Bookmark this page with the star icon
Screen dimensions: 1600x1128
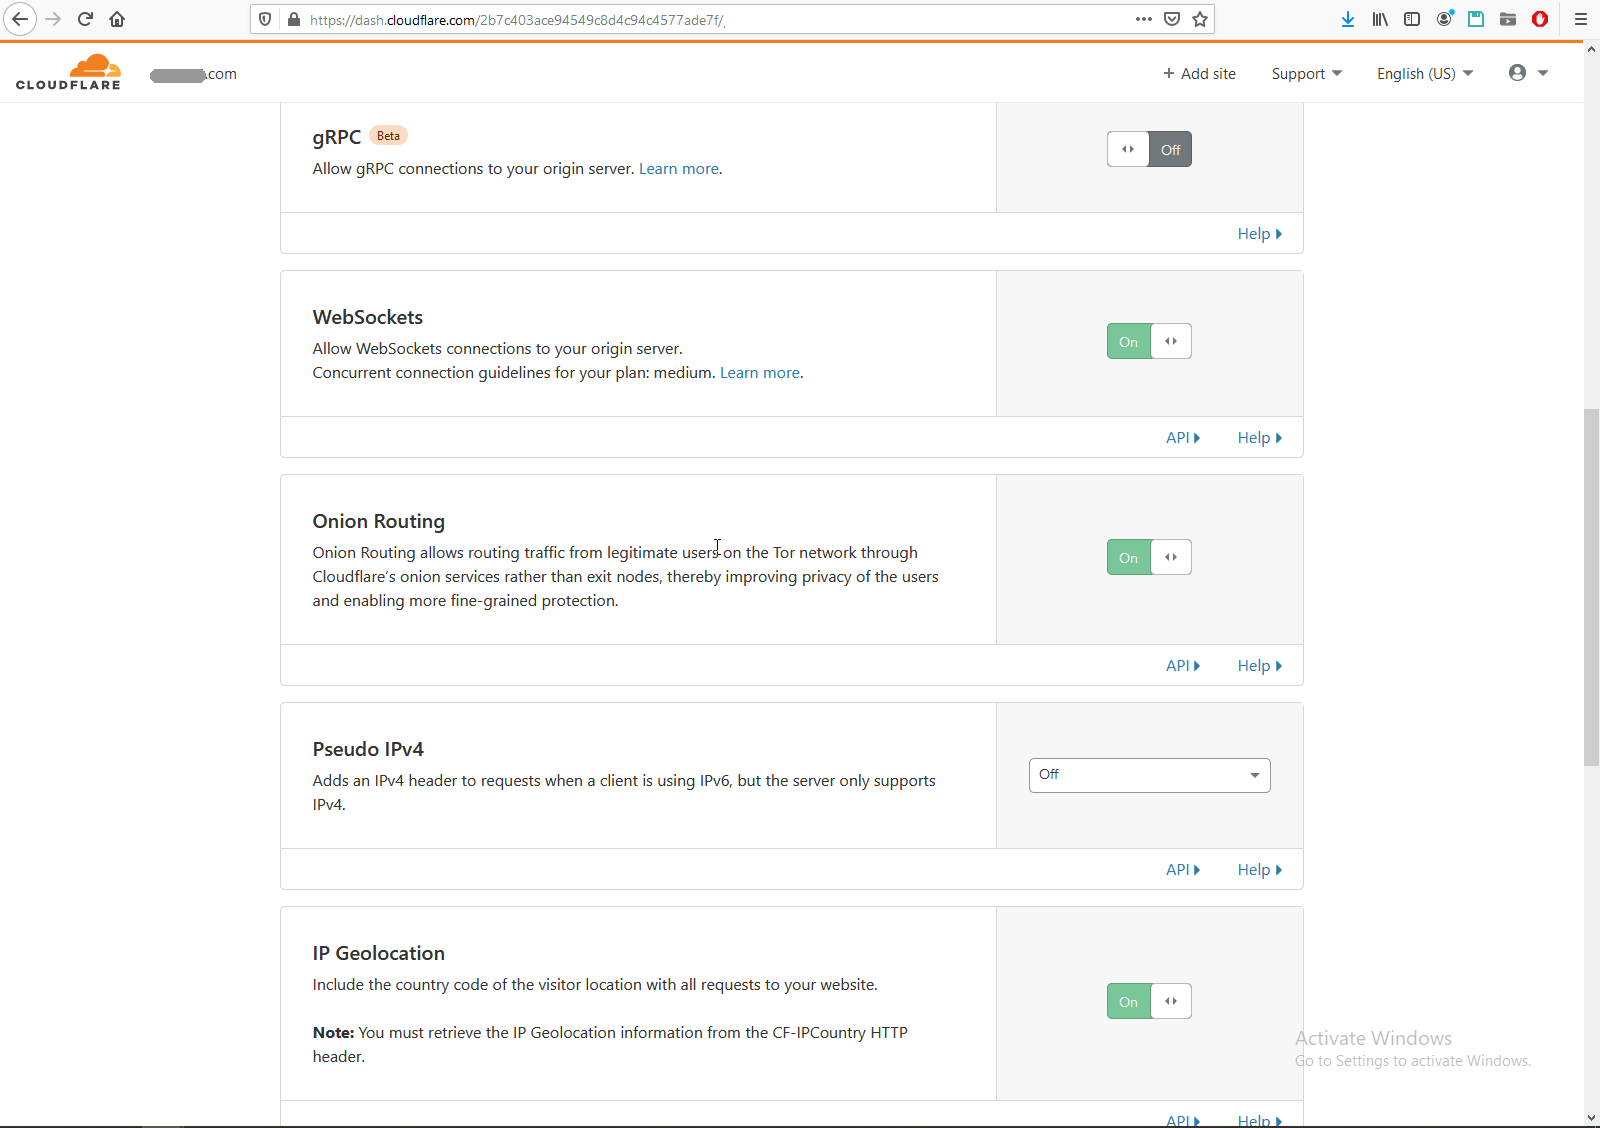point(1200,19)
